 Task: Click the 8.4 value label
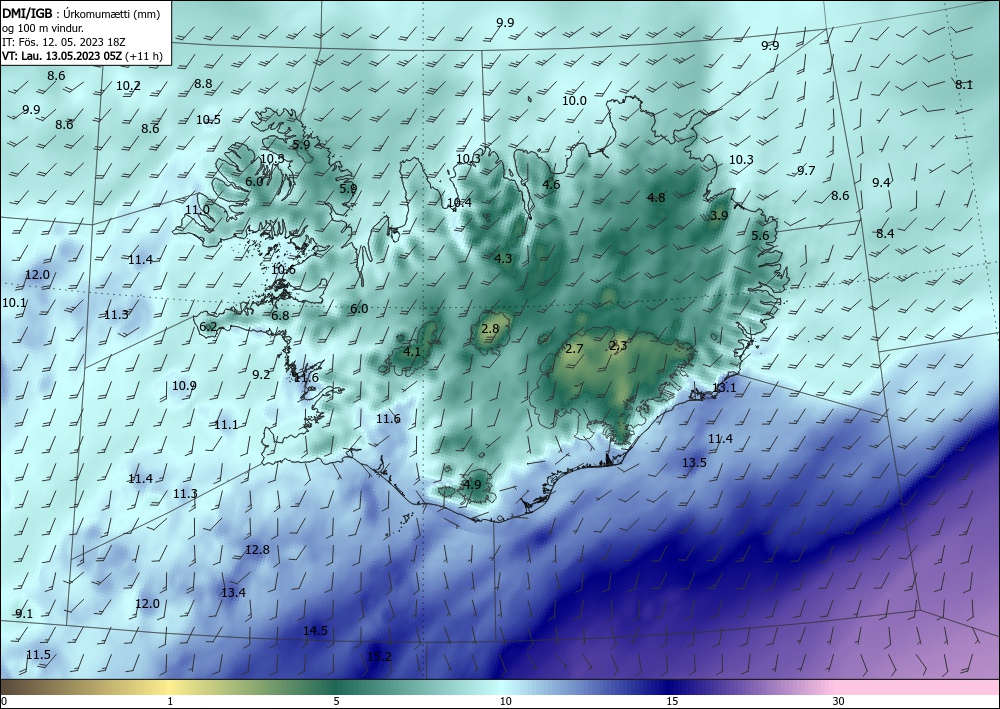tap(885, 234)
